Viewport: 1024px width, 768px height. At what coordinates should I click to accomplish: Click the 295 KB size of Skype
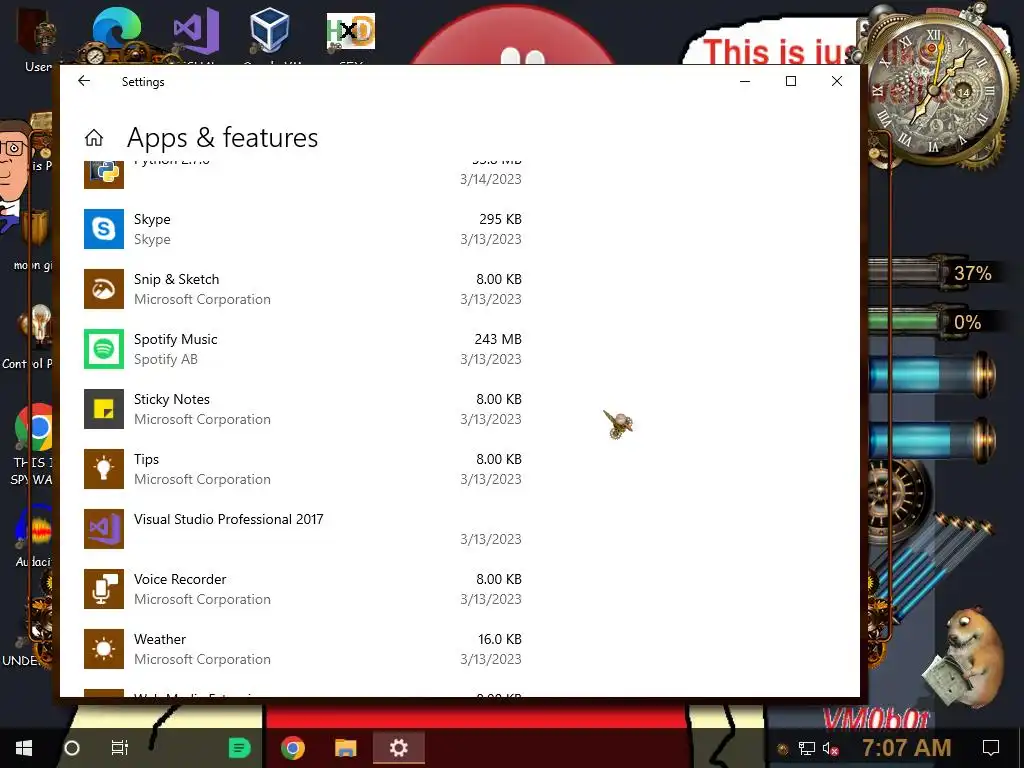coord(500,219)
